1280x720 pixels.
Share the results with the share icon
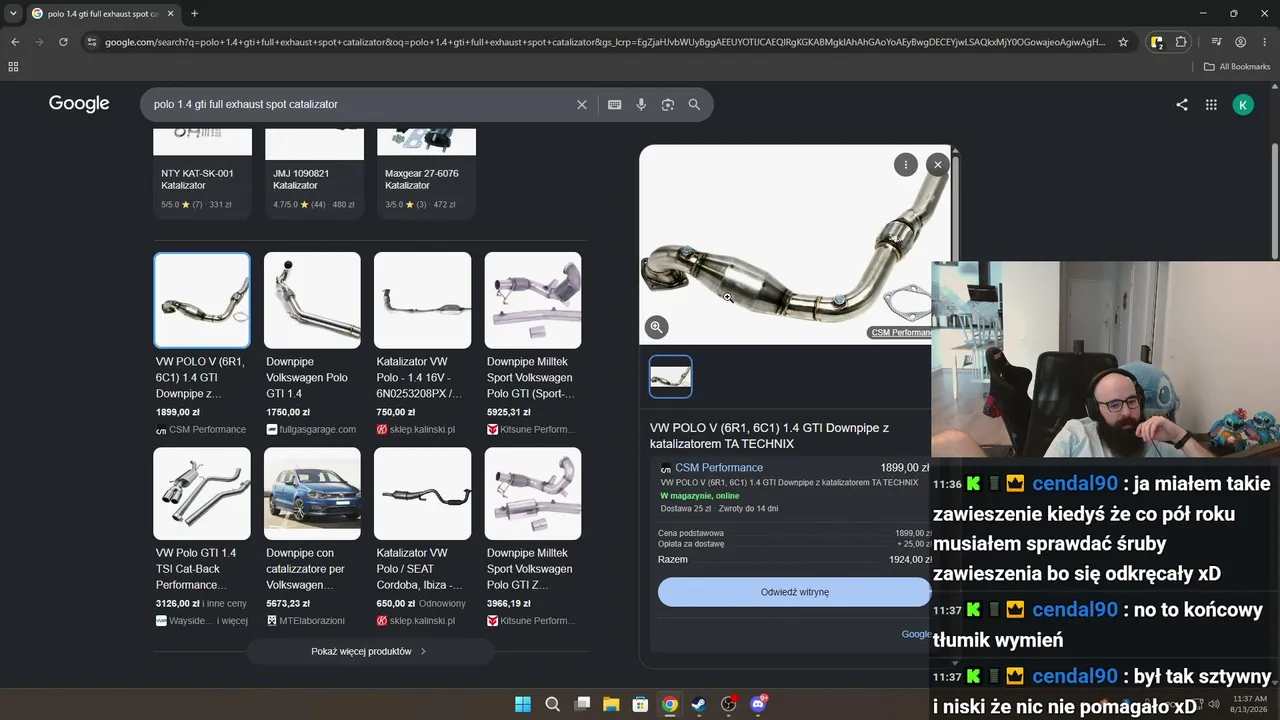(x=1182, y=104)
